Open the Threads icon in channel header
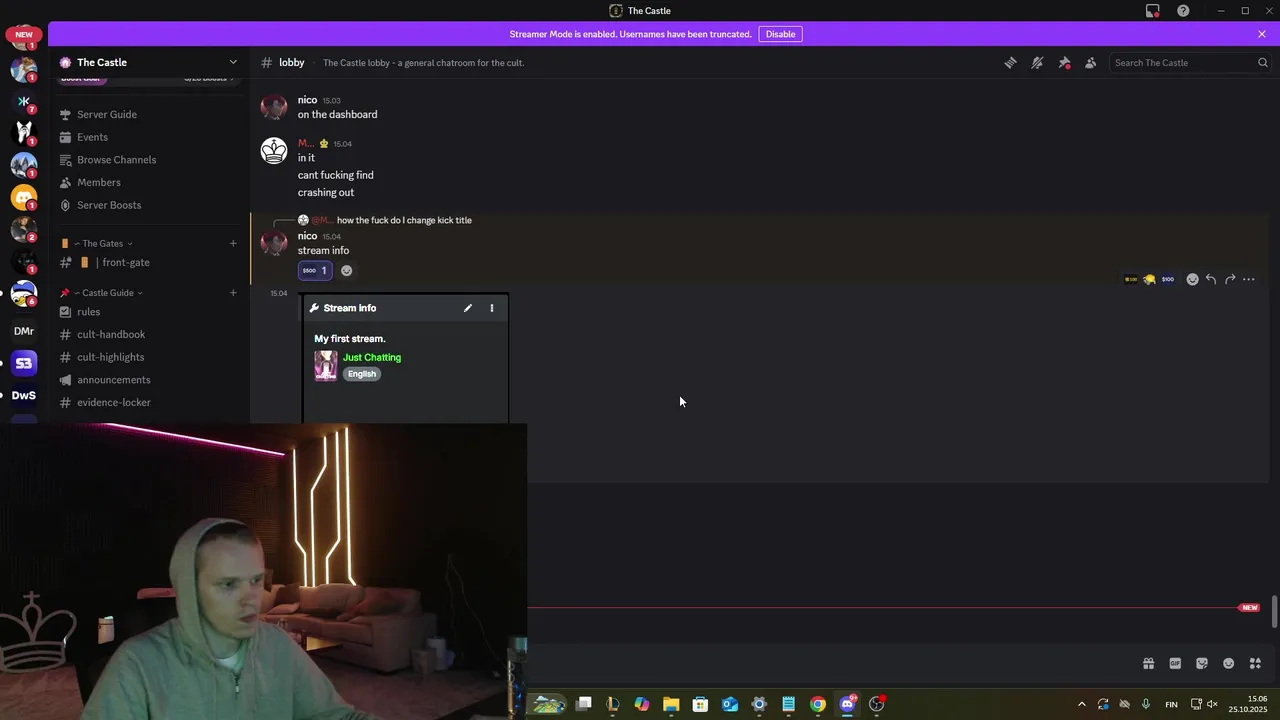 pyautogui.click(x=1010, y=62)
